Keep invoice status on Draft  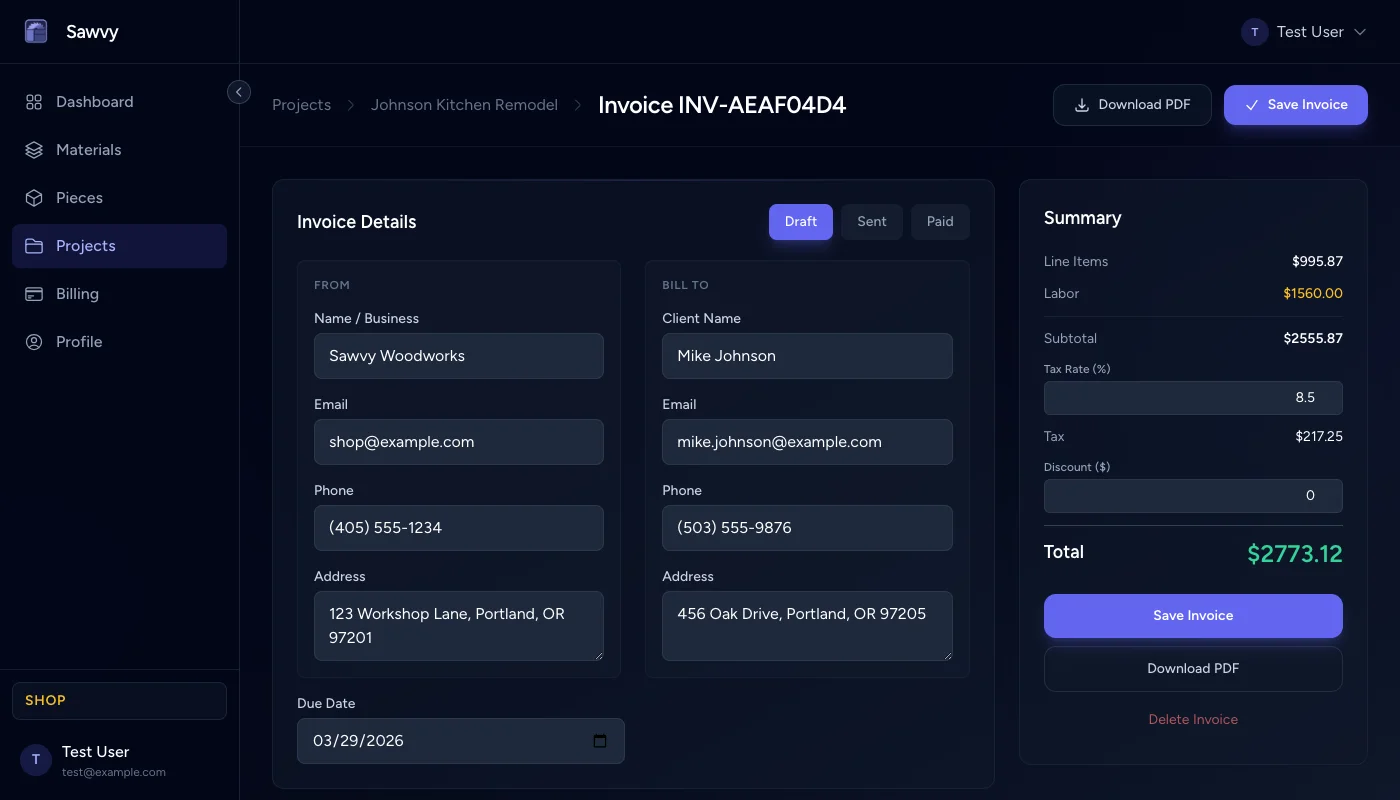pos(800,221)
